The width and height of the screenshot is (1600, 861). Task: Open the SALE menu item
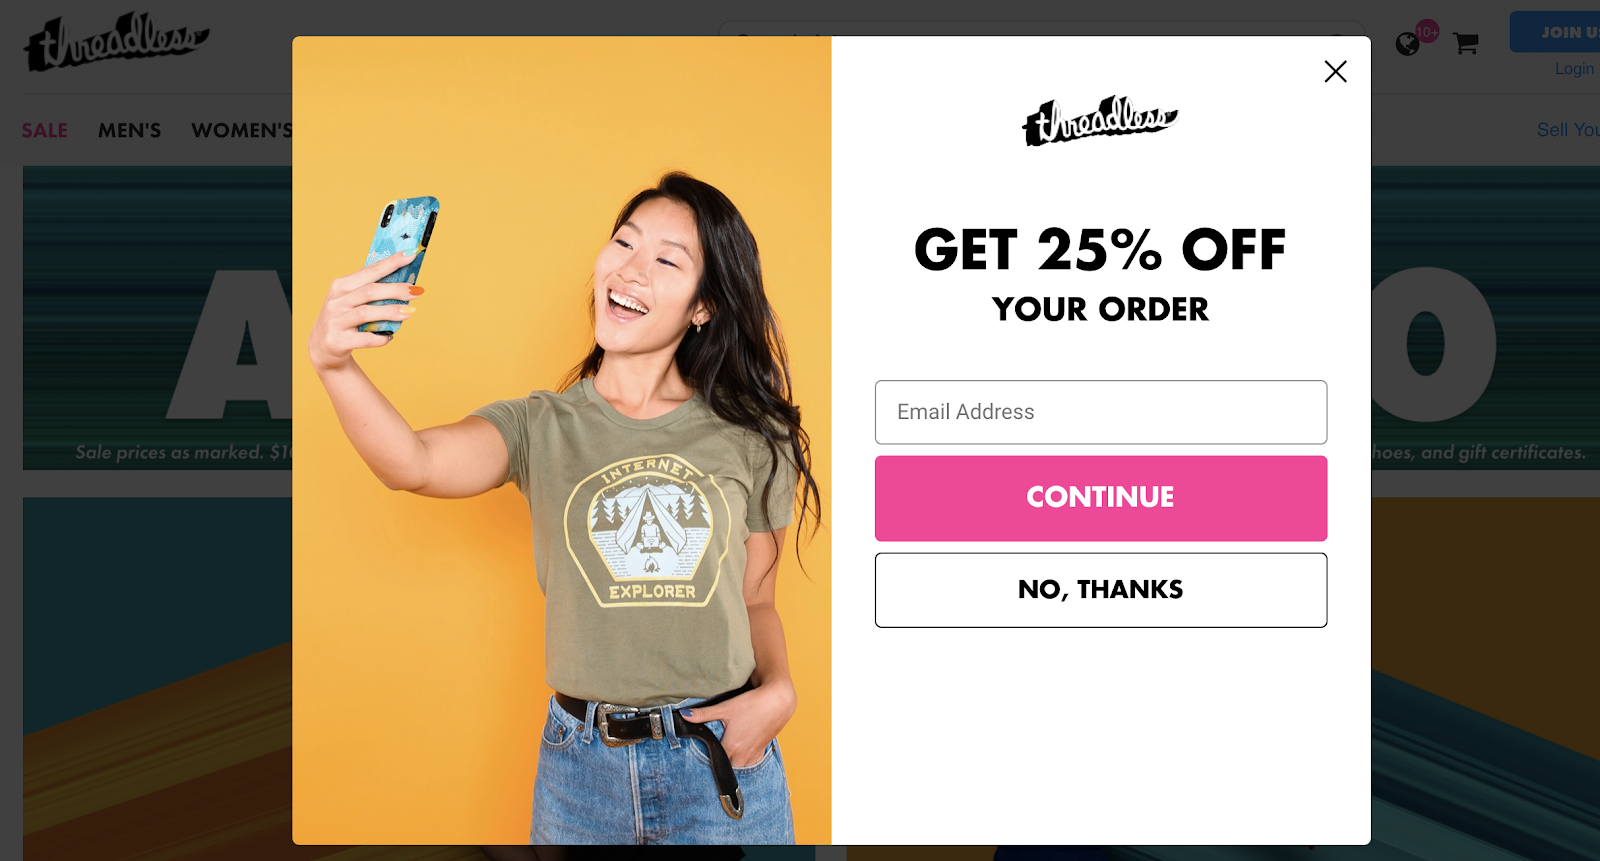45,131
